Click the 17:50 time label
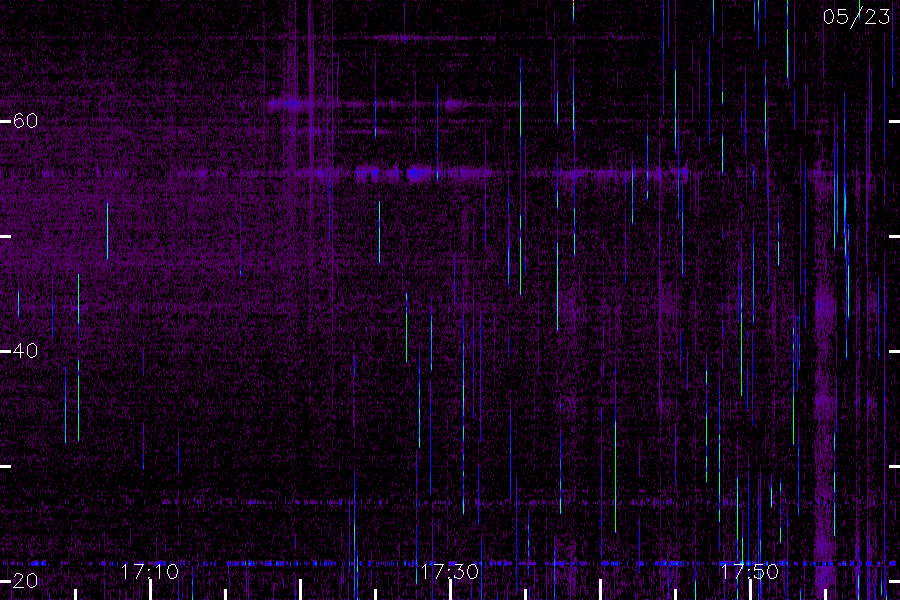The height and width of the screenshot is (600, 900). click(750, 572)
